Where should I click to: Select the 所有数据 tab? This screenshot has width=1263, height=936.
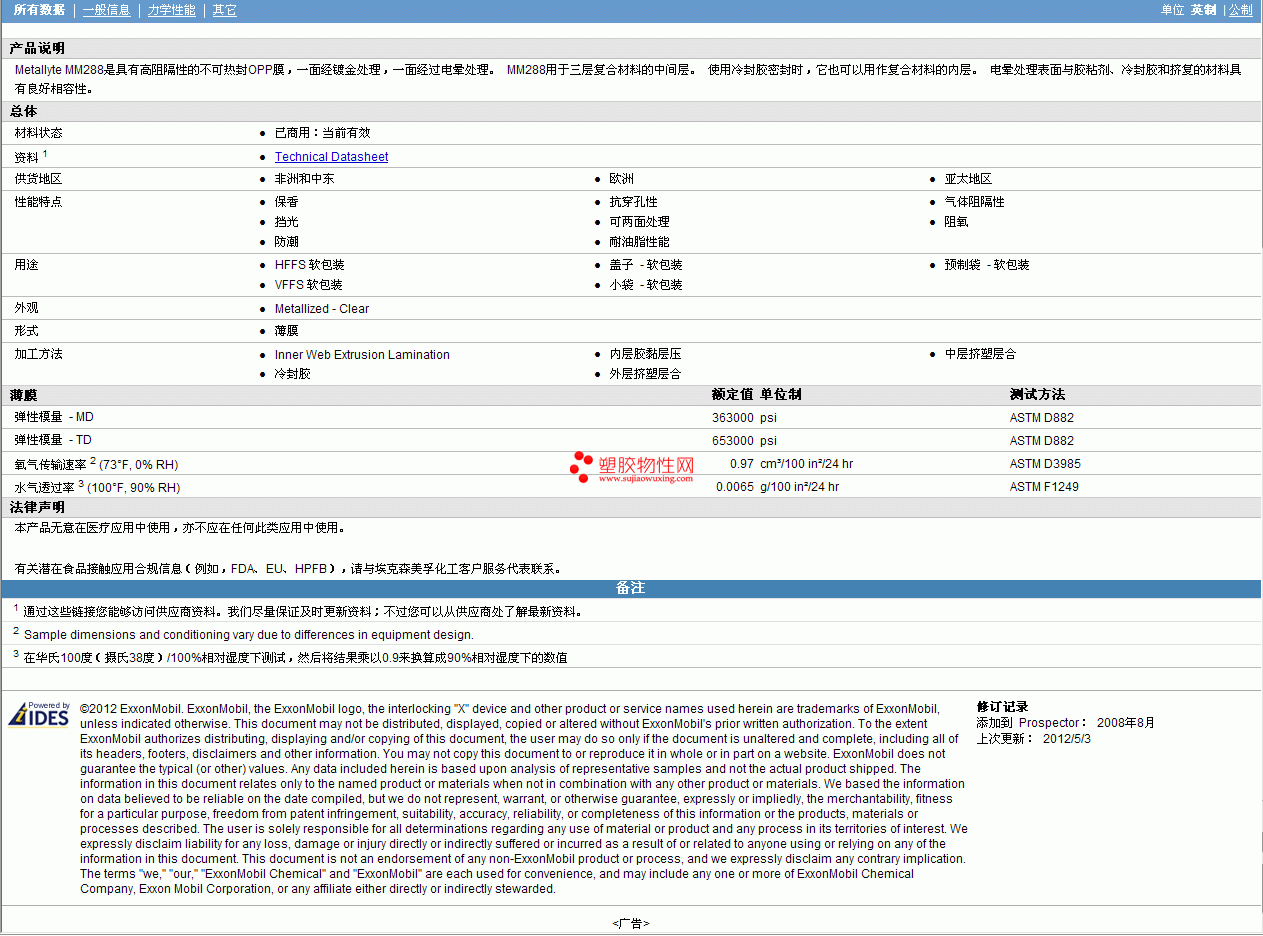click(x=40, y=10)
